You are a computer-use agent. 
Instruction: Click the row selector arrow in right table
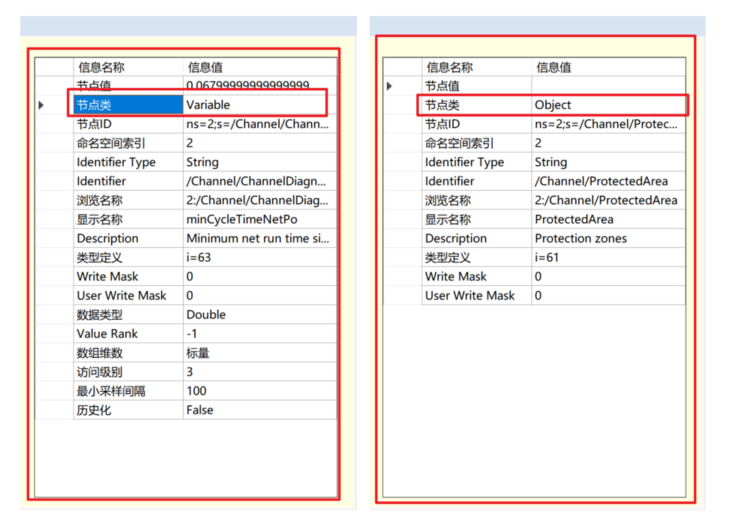tap(389, 86)
